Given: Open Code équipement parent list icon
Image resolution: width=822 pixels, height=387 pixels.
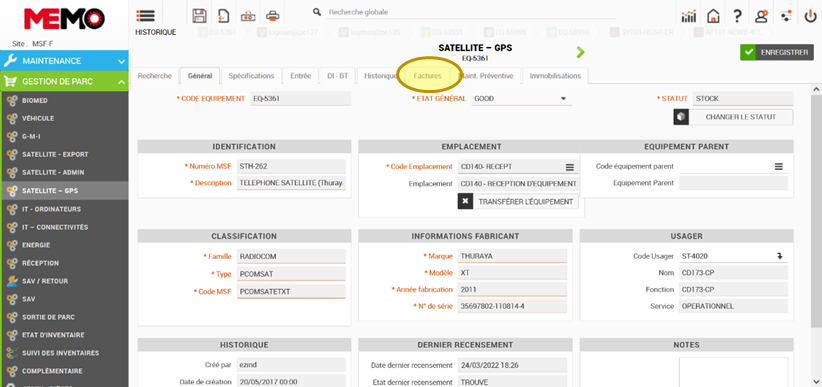Looking at the screenshot, I should (779, 167).
